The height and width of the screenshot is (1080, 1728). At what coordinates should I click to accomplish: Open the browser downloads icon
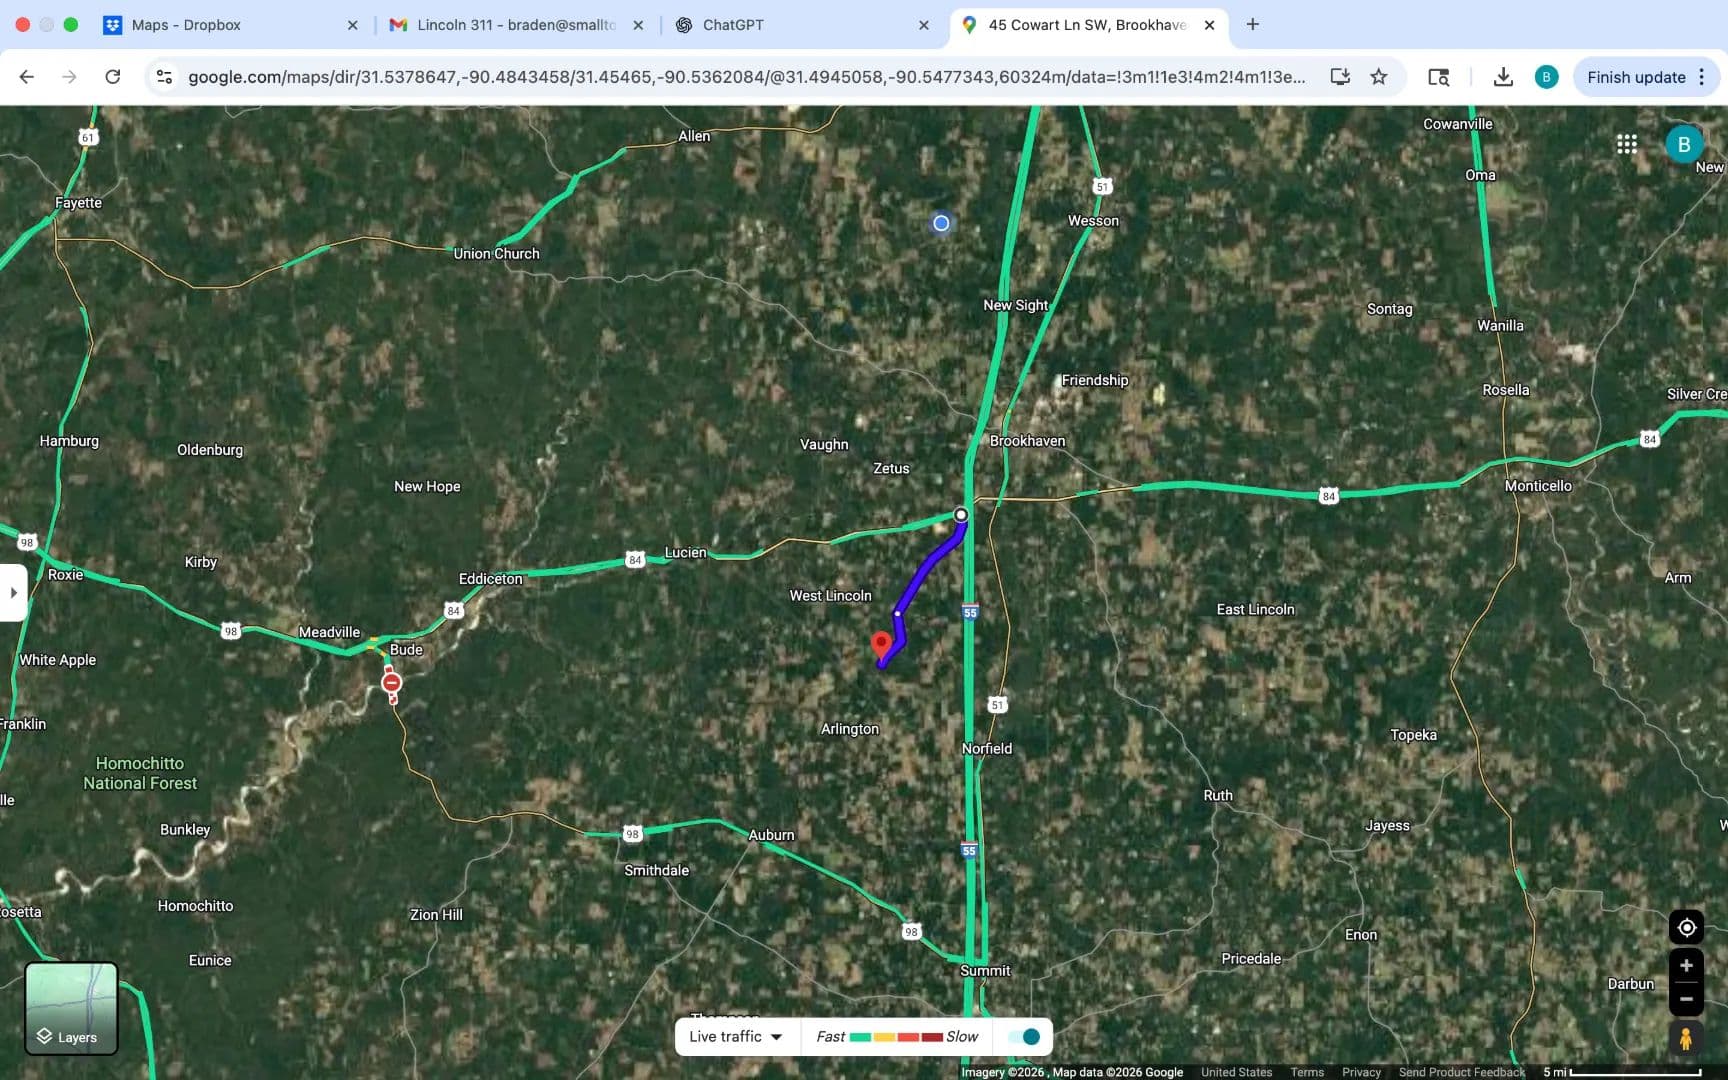1502,77
